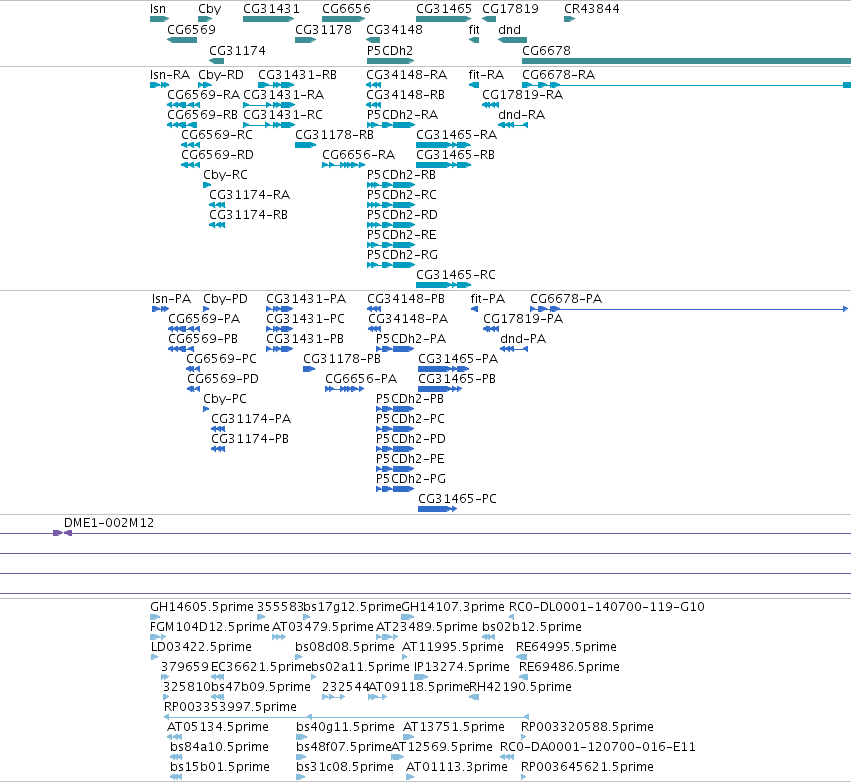Open transcript CG31174-RA
The image size is (851, 782).
[x=217, y=205]
